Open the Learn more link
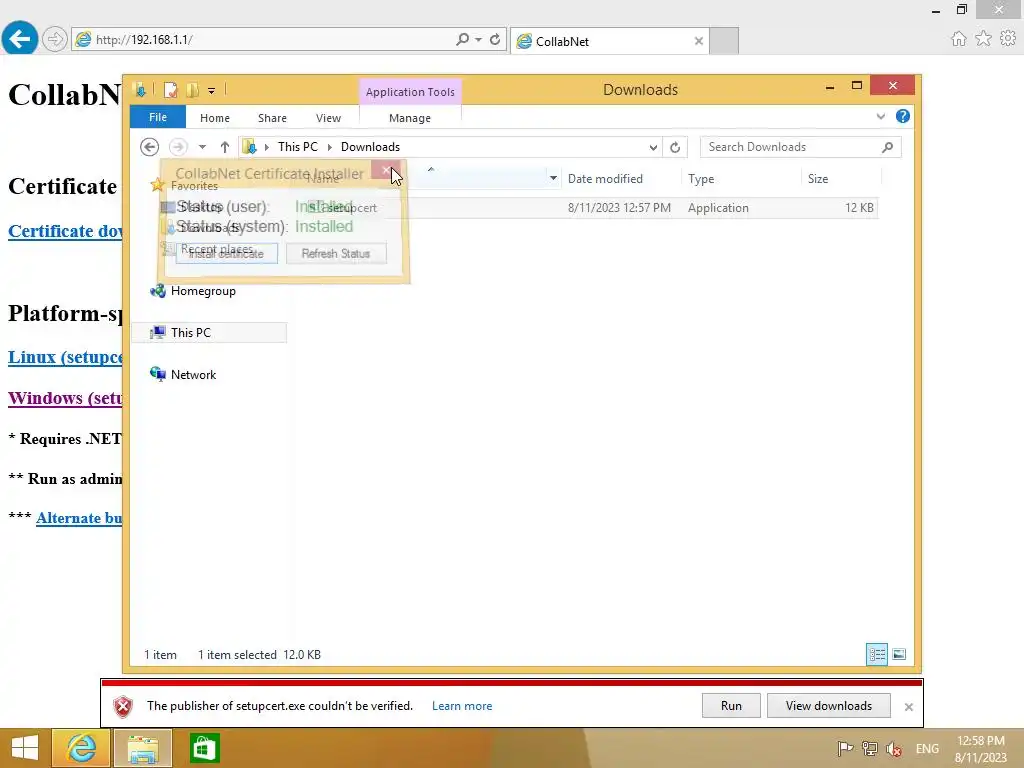Screen dimensions: 1024x768 (x=462, y=706)
